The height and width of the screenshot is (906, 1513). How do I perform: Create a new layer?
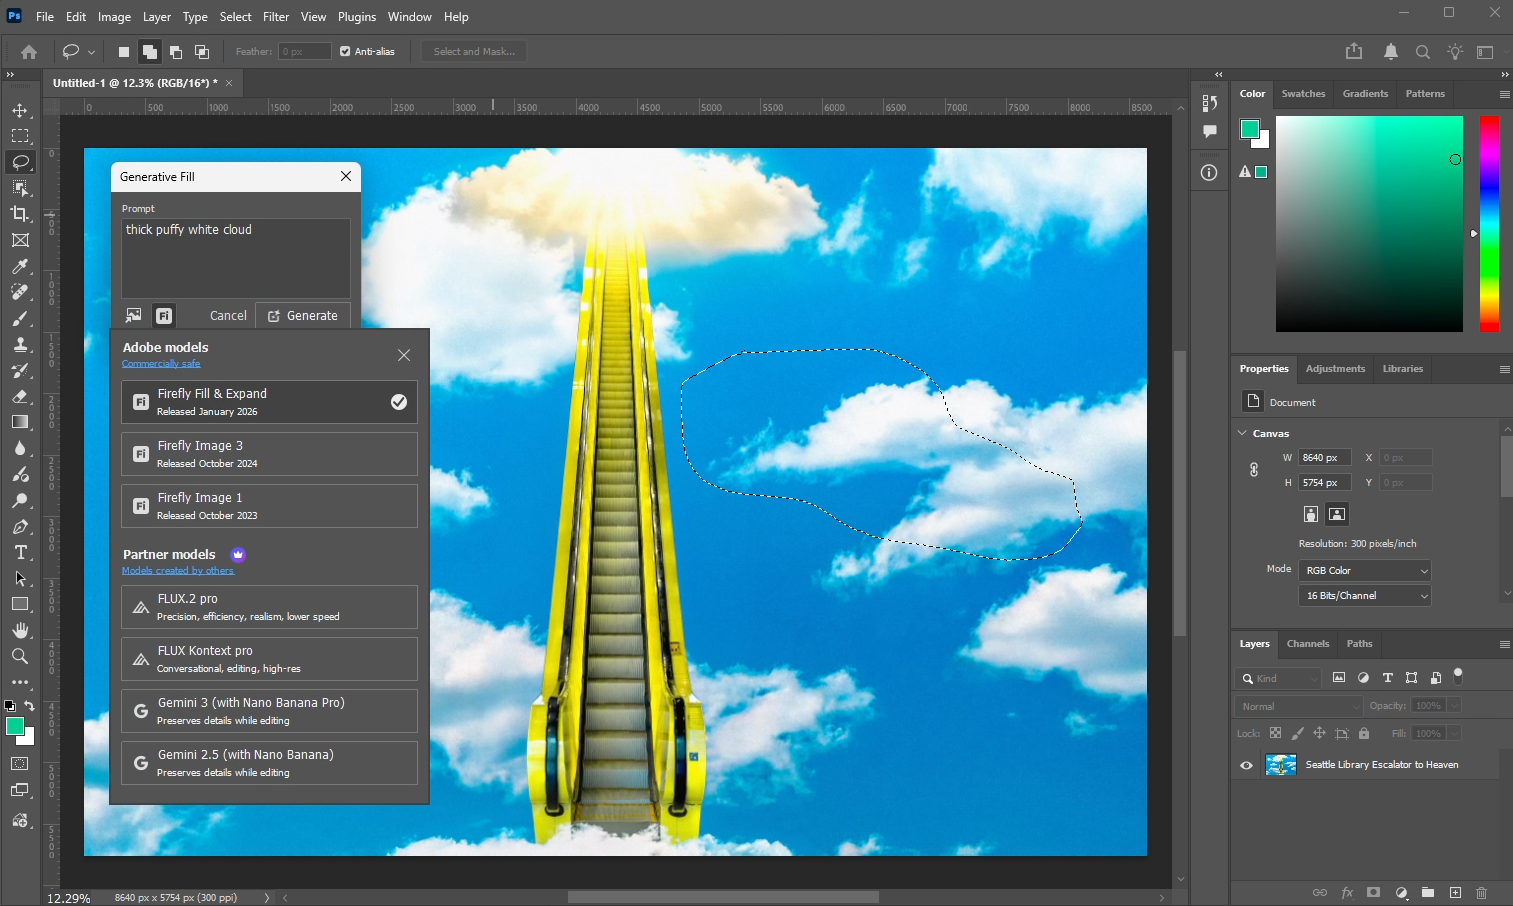tap(1455, 893)
